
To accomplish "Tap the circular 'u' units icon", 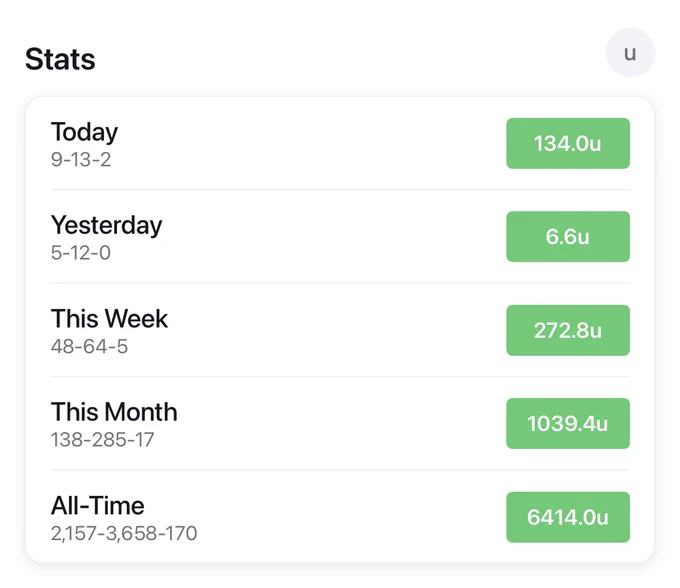I will click(x=630, y=53).
